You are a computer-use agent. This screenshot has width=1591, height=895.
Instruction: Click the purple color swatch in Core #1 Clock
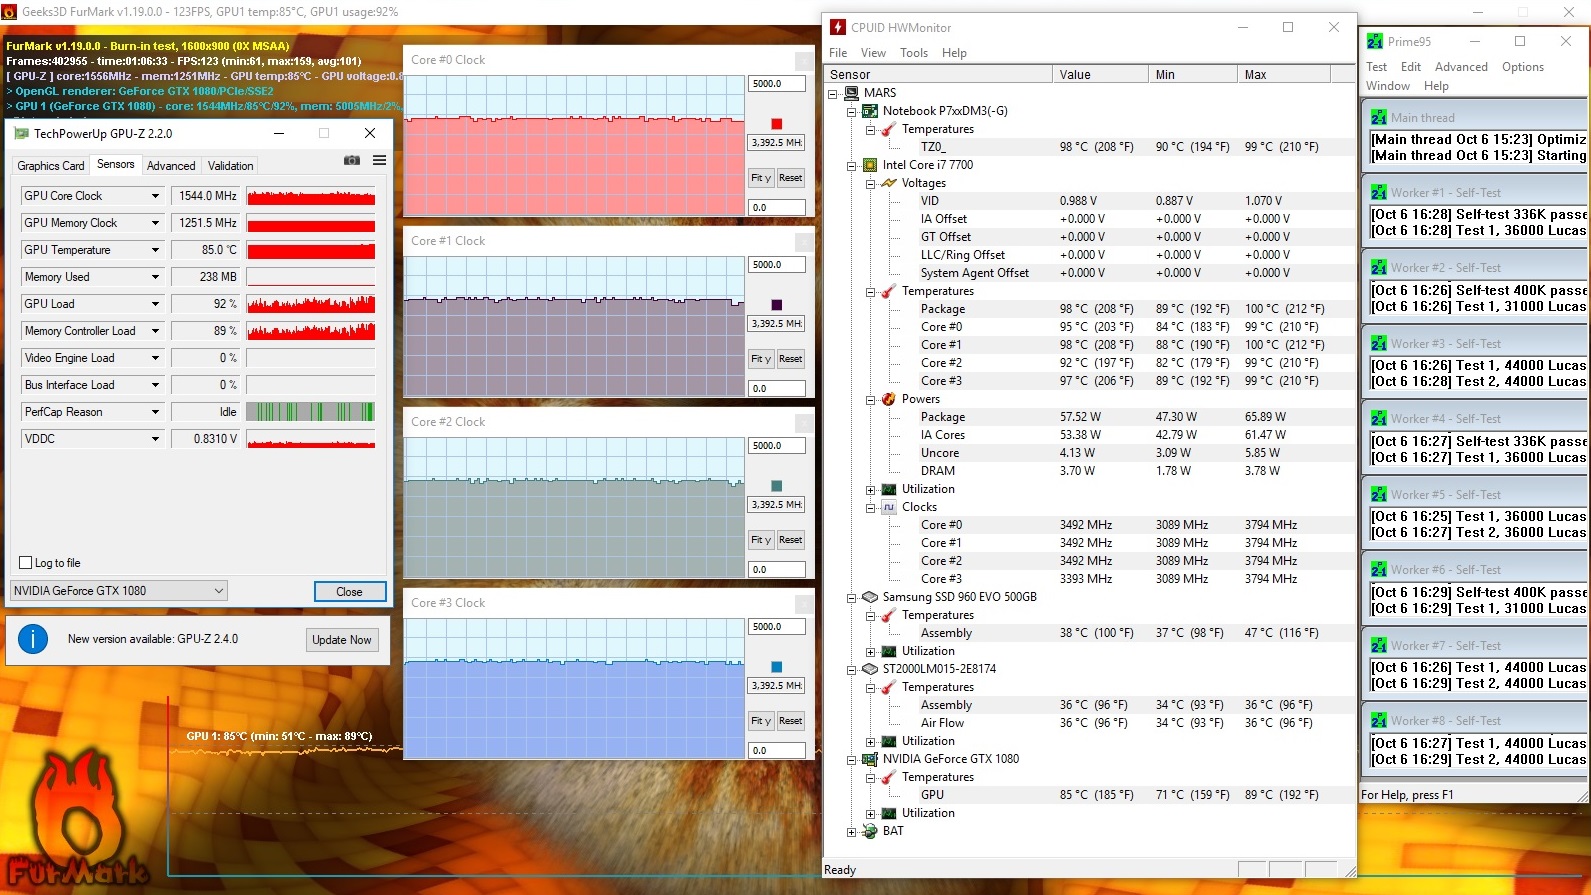point(777,305)
